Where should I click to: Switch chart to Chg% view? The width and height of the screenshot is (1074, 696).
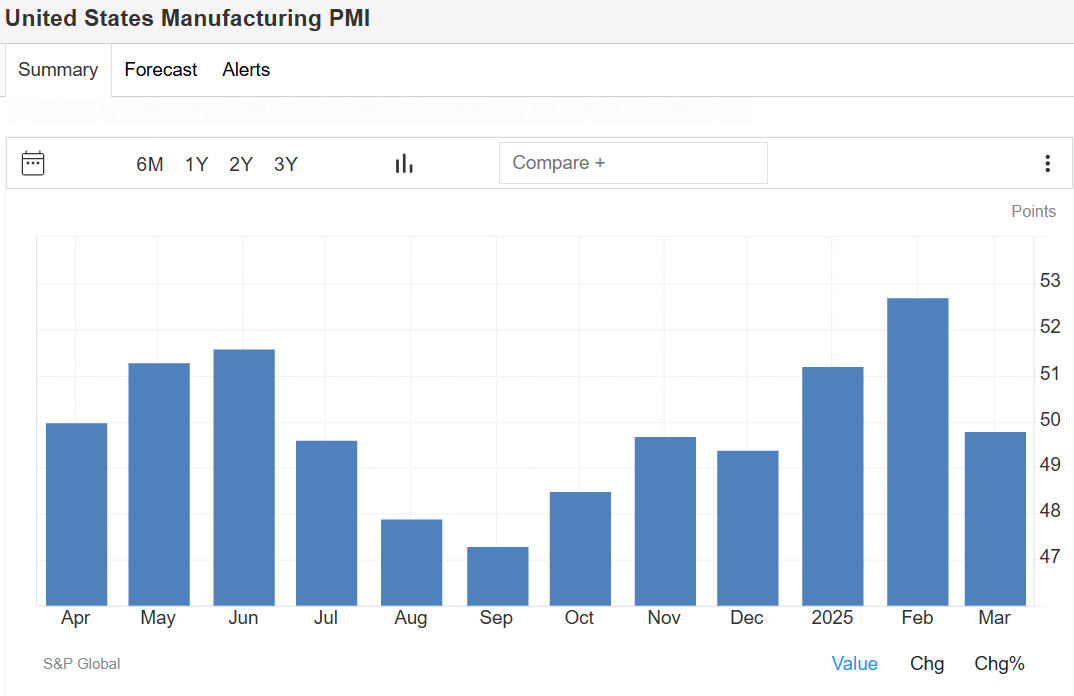(x=999, y=663)
